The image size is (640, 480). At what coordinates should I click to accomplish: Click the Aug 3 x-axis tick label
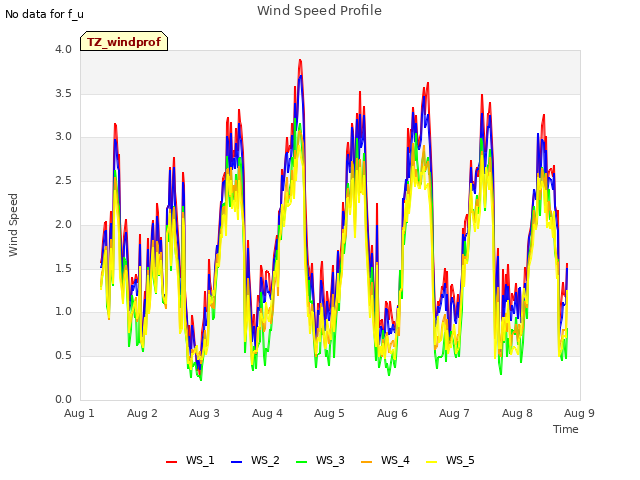204,413
